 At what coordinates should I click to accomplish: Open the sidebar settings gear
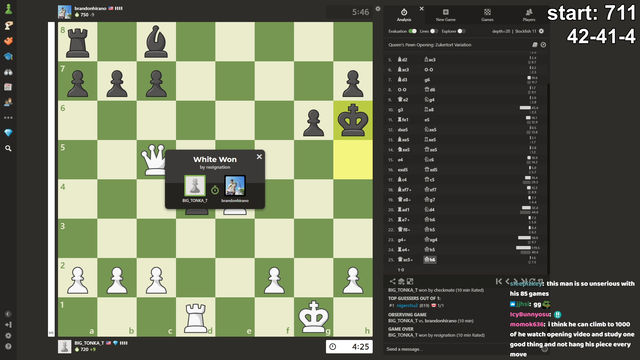8,336
